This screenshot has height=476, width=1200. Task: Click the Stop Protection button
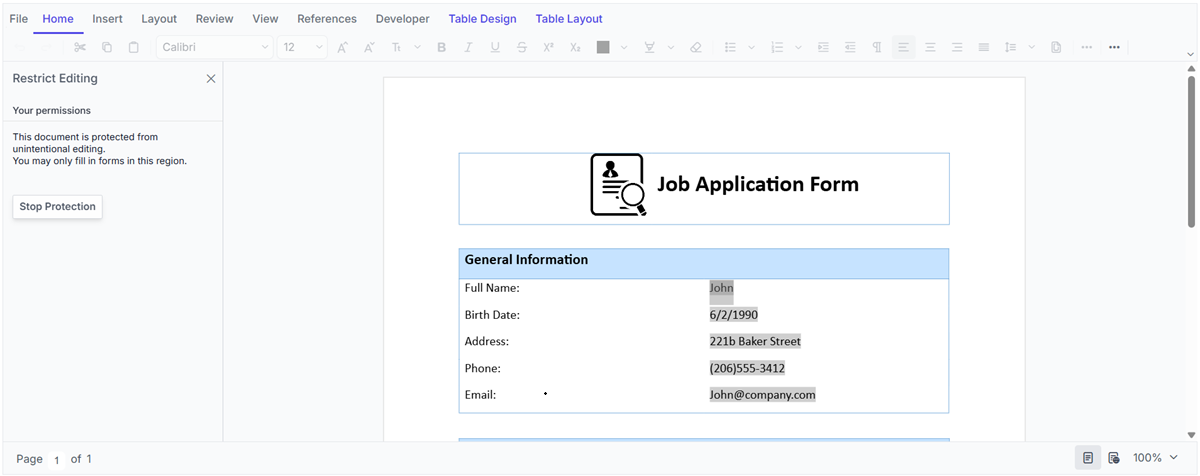pos(58,207)
